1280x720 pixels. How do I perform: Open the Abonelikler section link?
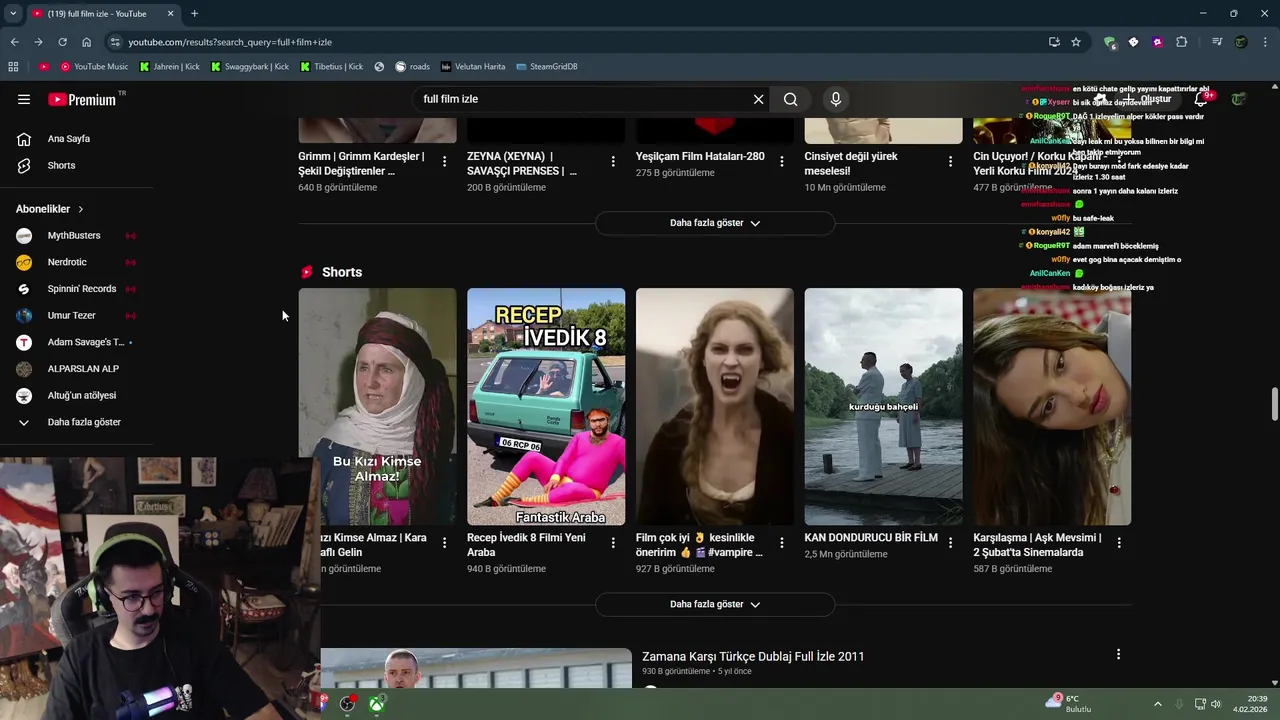50,209
